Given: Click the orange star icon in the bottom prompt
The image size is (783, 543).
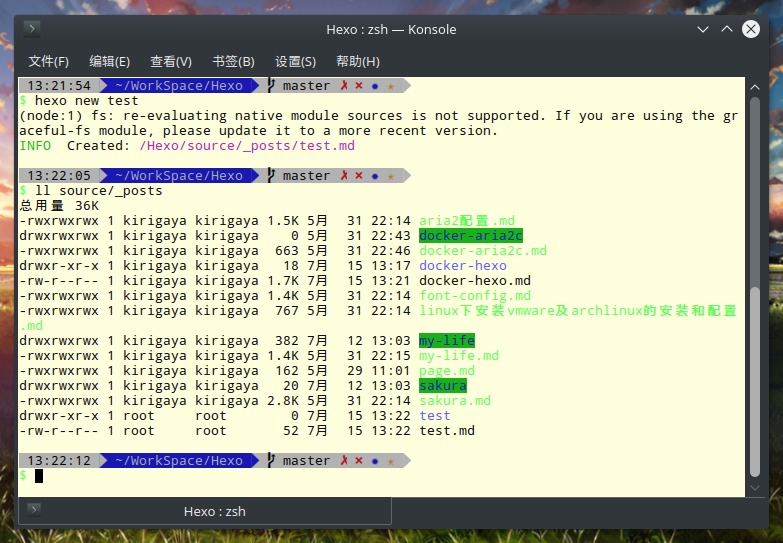Looking at the screenshot, I should click(x=391, y=461).
